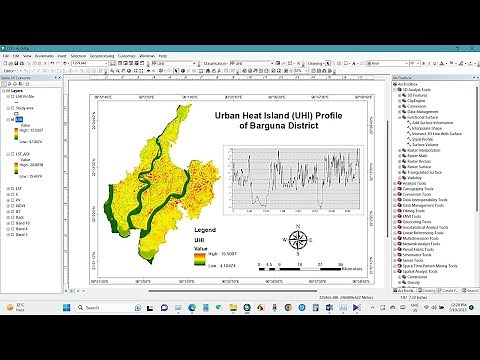480x360 pixels.
Task: Toggle the UHI Profile layer checkbox
Action: (12, 97)
